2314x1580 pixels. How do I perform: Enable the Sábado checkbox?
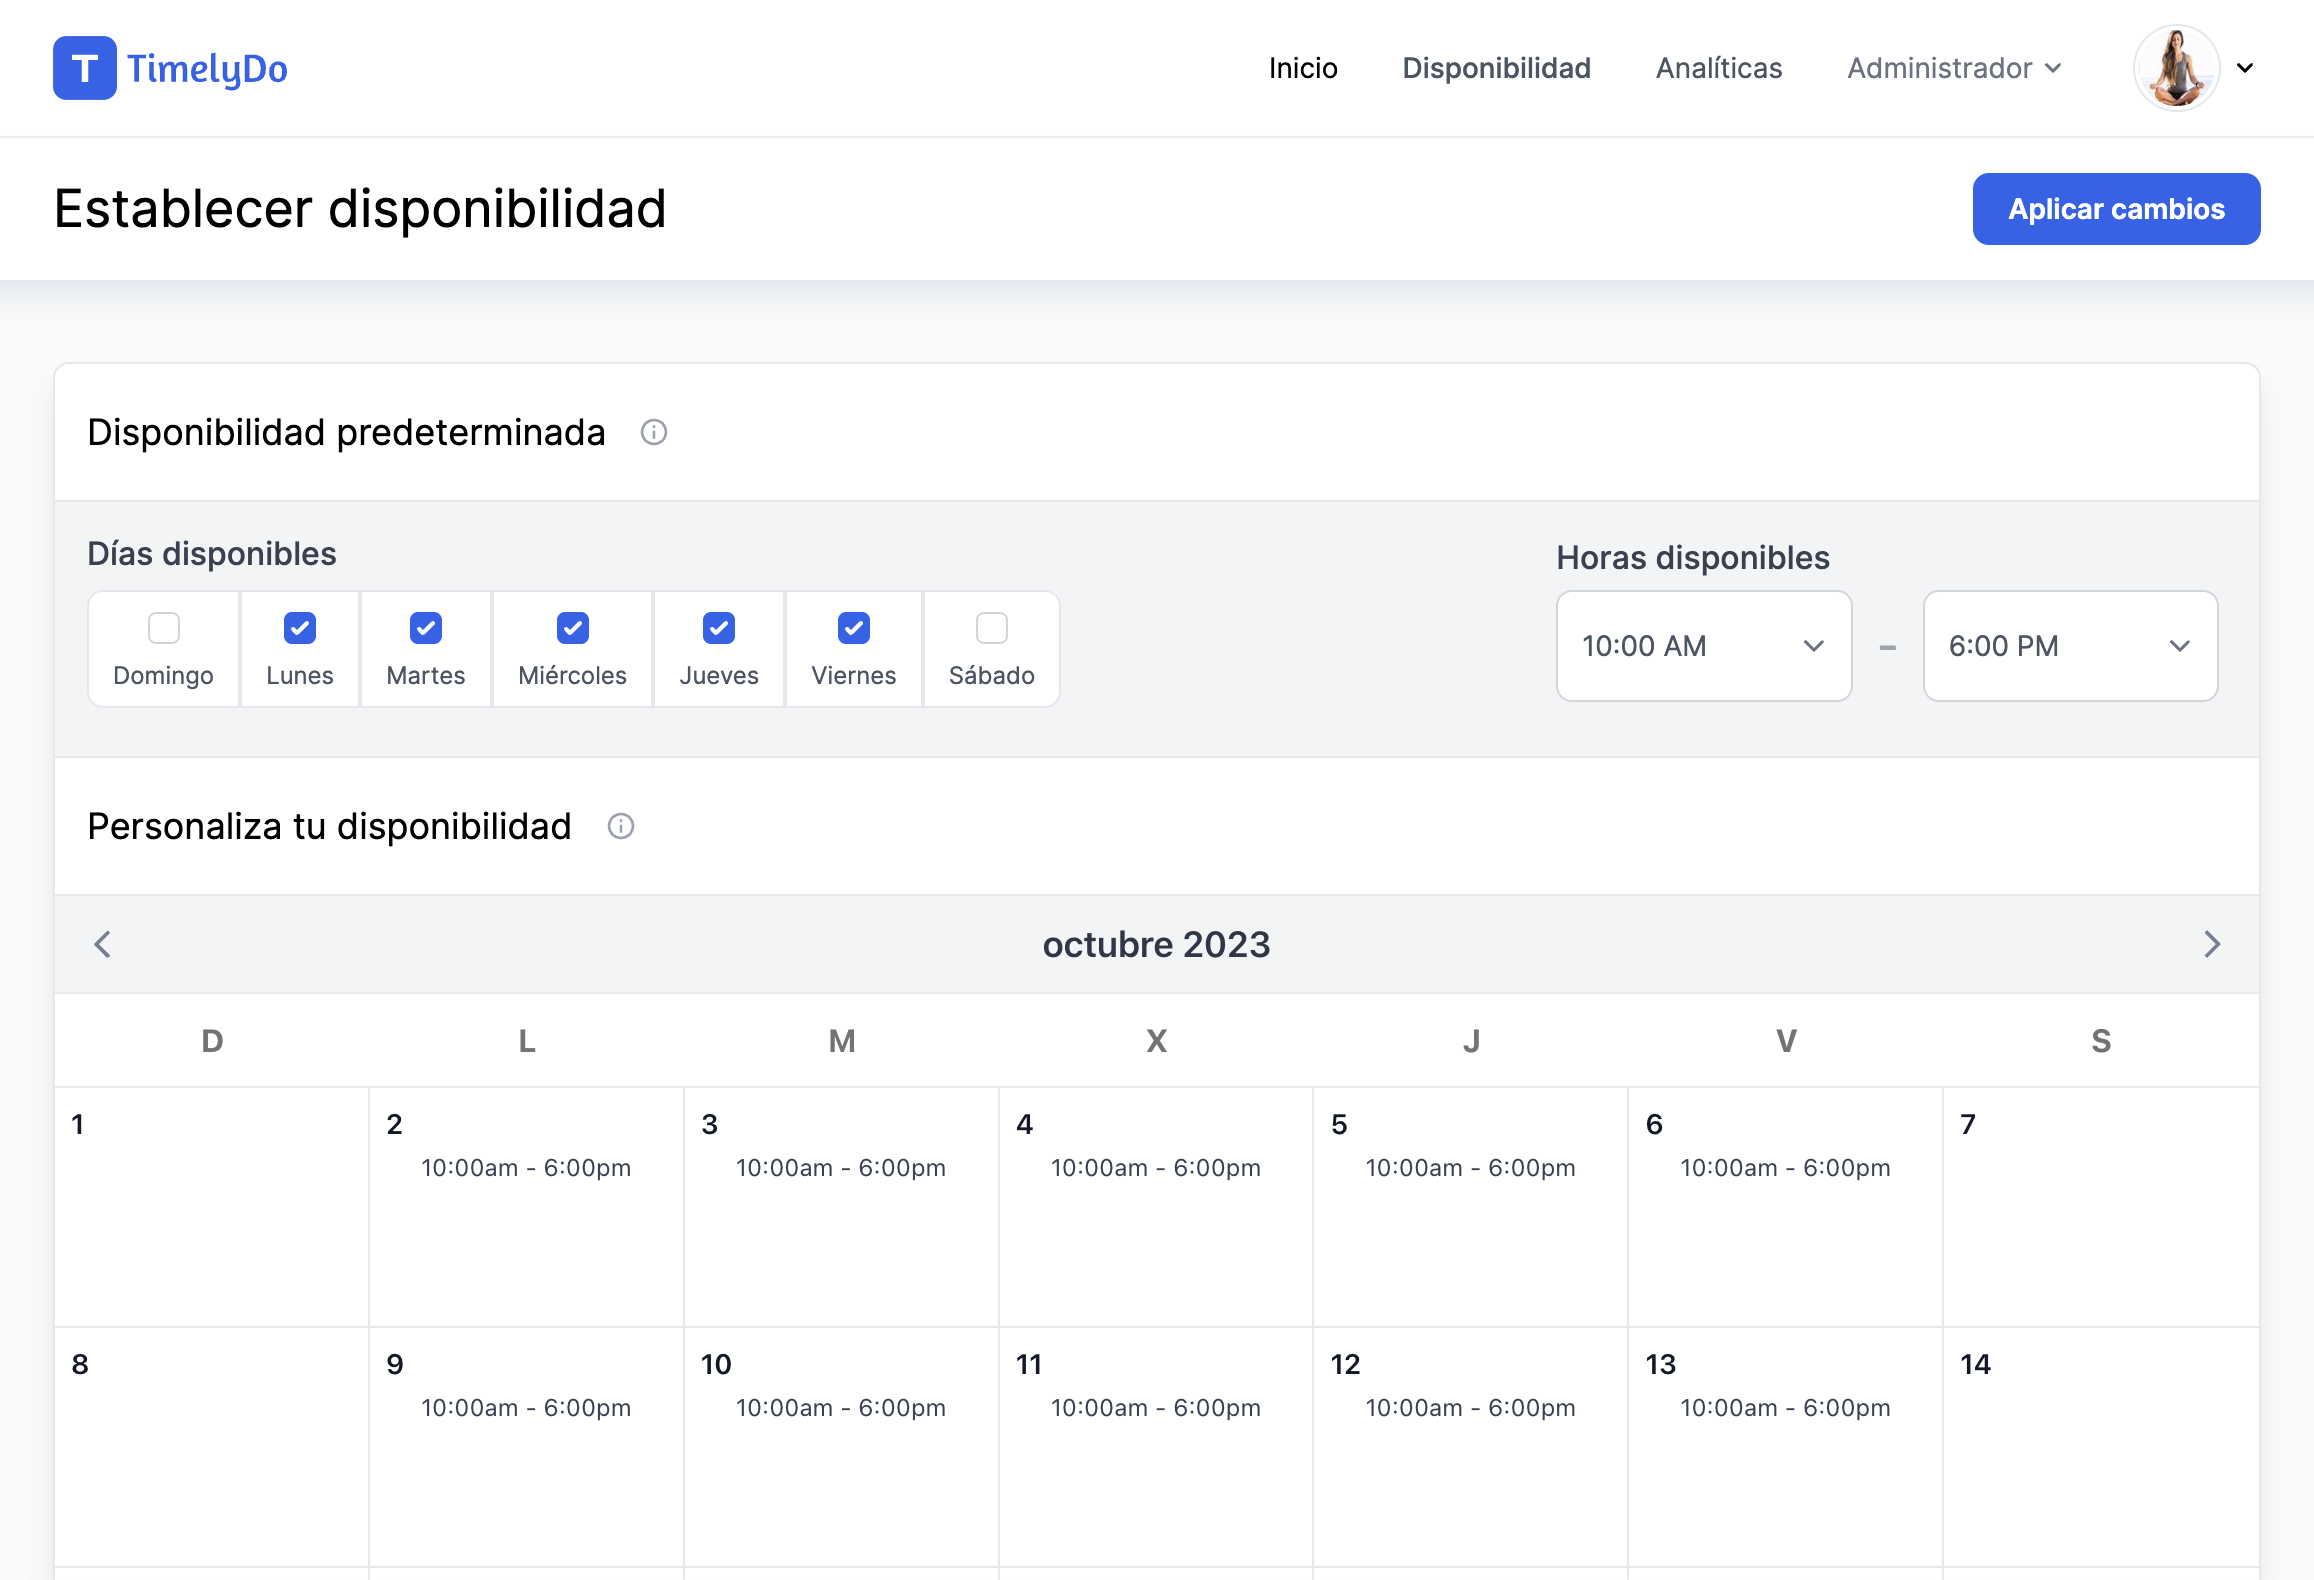pyautogui.click(x=992, y=628)
